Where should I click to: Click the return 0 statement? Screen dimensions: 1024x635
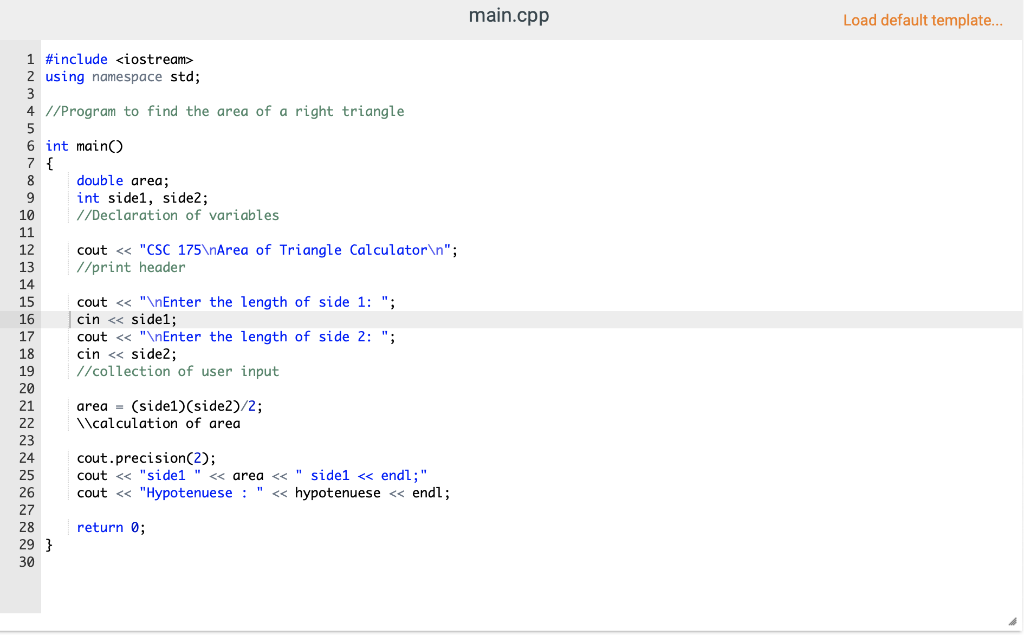(x=110, y=527)
